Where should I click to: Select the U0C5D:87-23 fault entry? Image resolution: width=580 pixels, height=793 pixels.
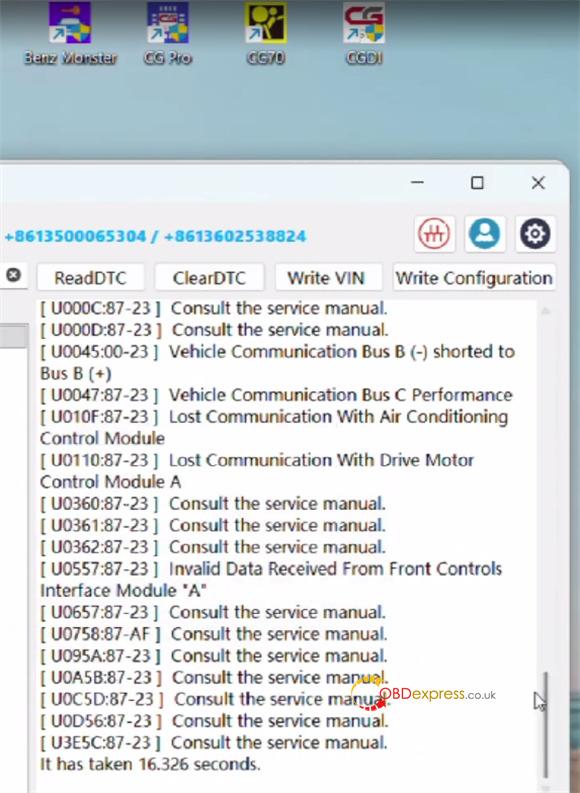(214, 699)
